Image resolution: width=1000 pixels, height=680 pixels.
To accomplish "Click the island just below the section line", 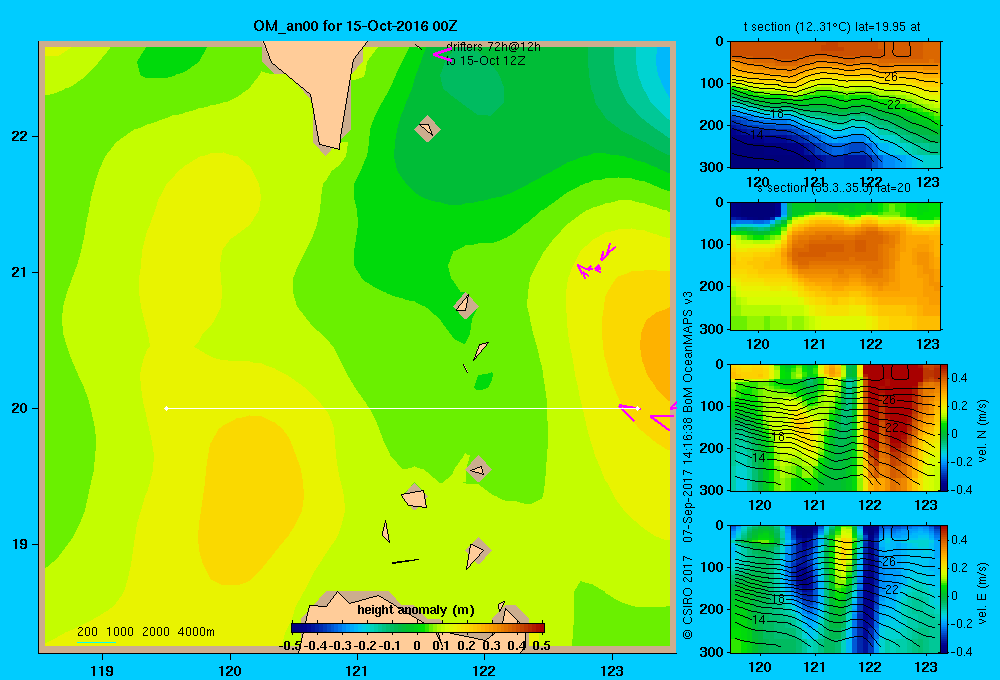I will coord(478,469).
